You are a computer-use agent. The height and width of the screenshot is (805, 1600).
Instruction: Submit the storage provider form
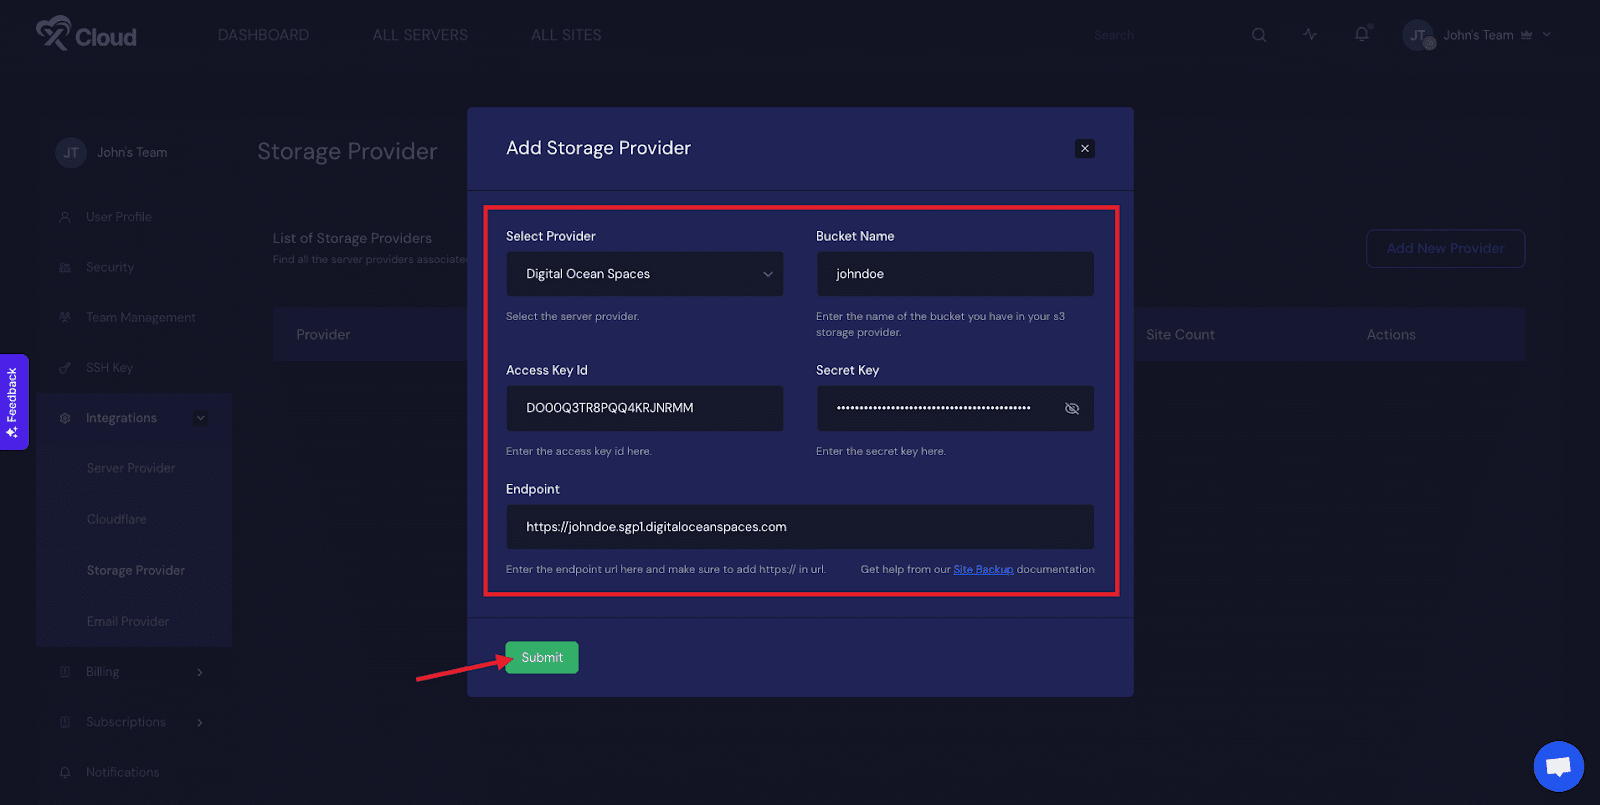pyautogui.click(x=542, y=657)
